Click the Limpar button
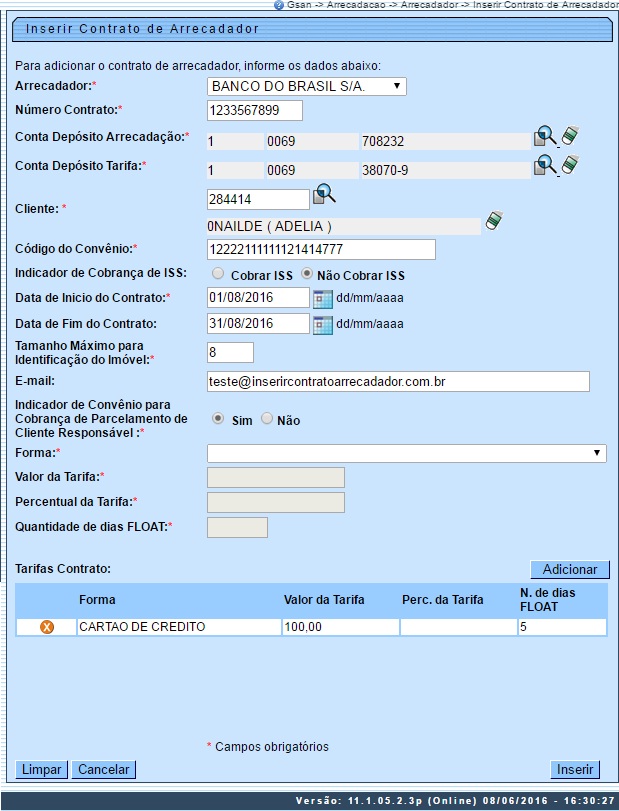This screenshot has width=619, height=811. 41,770
